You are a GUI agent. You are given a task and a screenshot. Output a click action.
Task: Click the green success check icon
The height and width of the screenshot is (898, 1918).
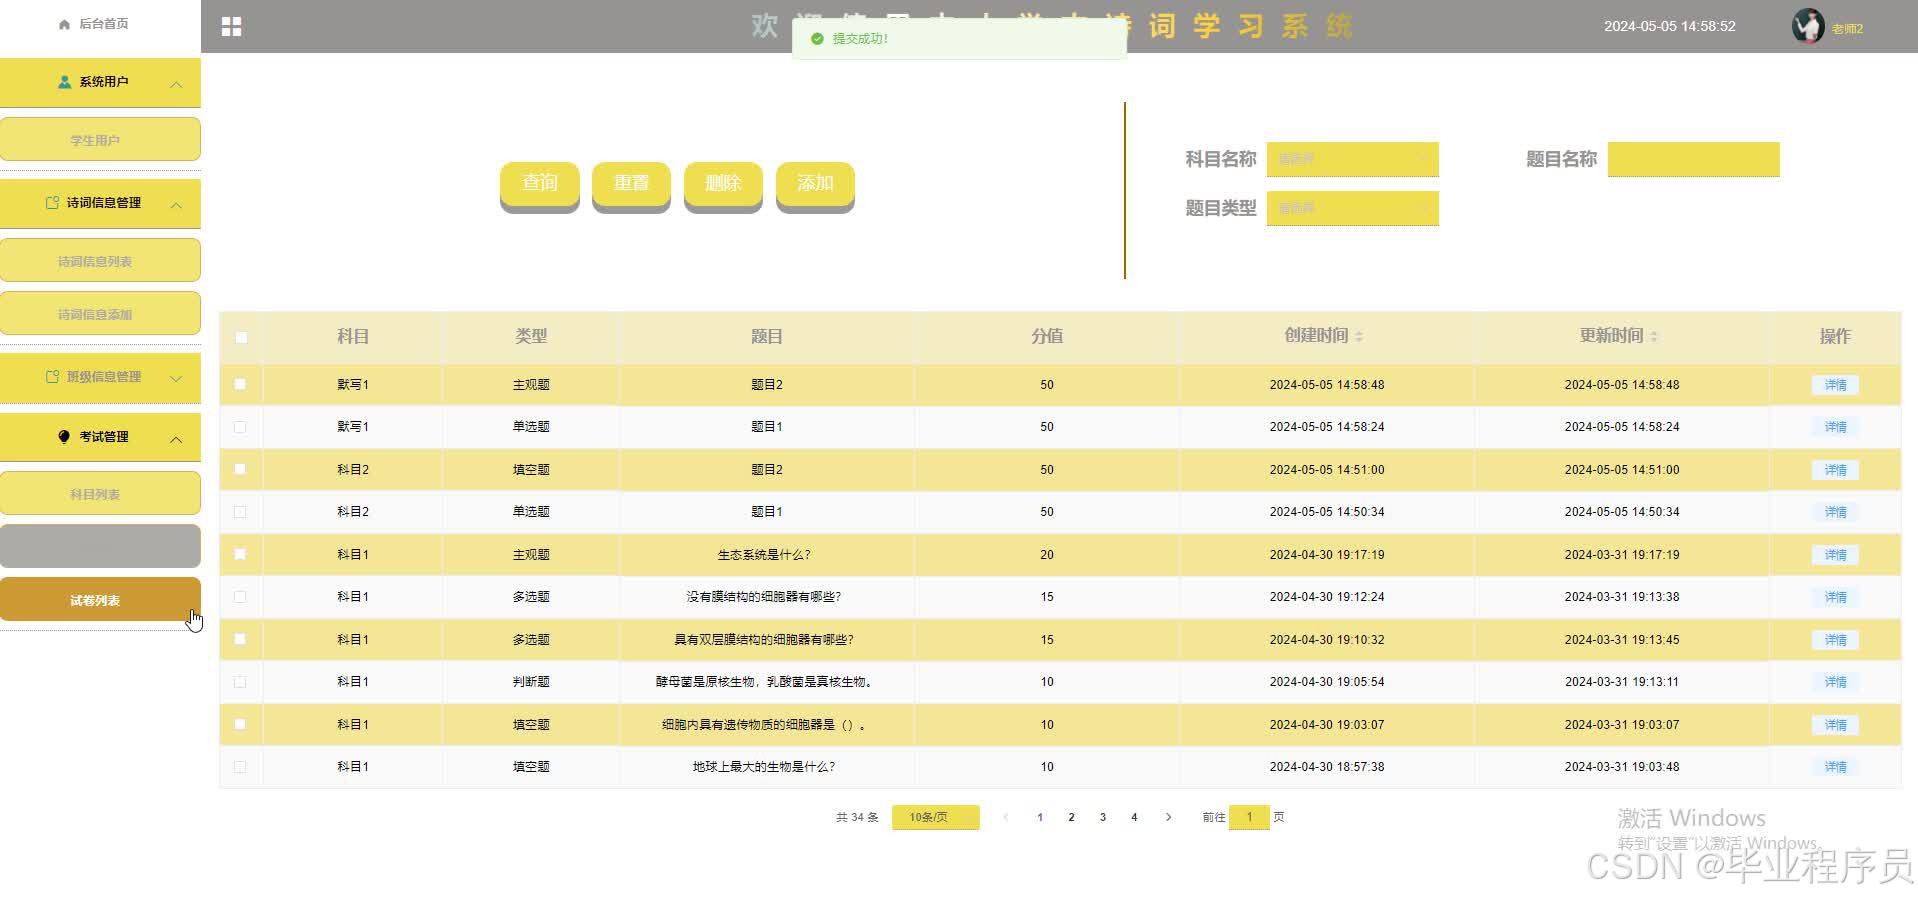[817, 39]
